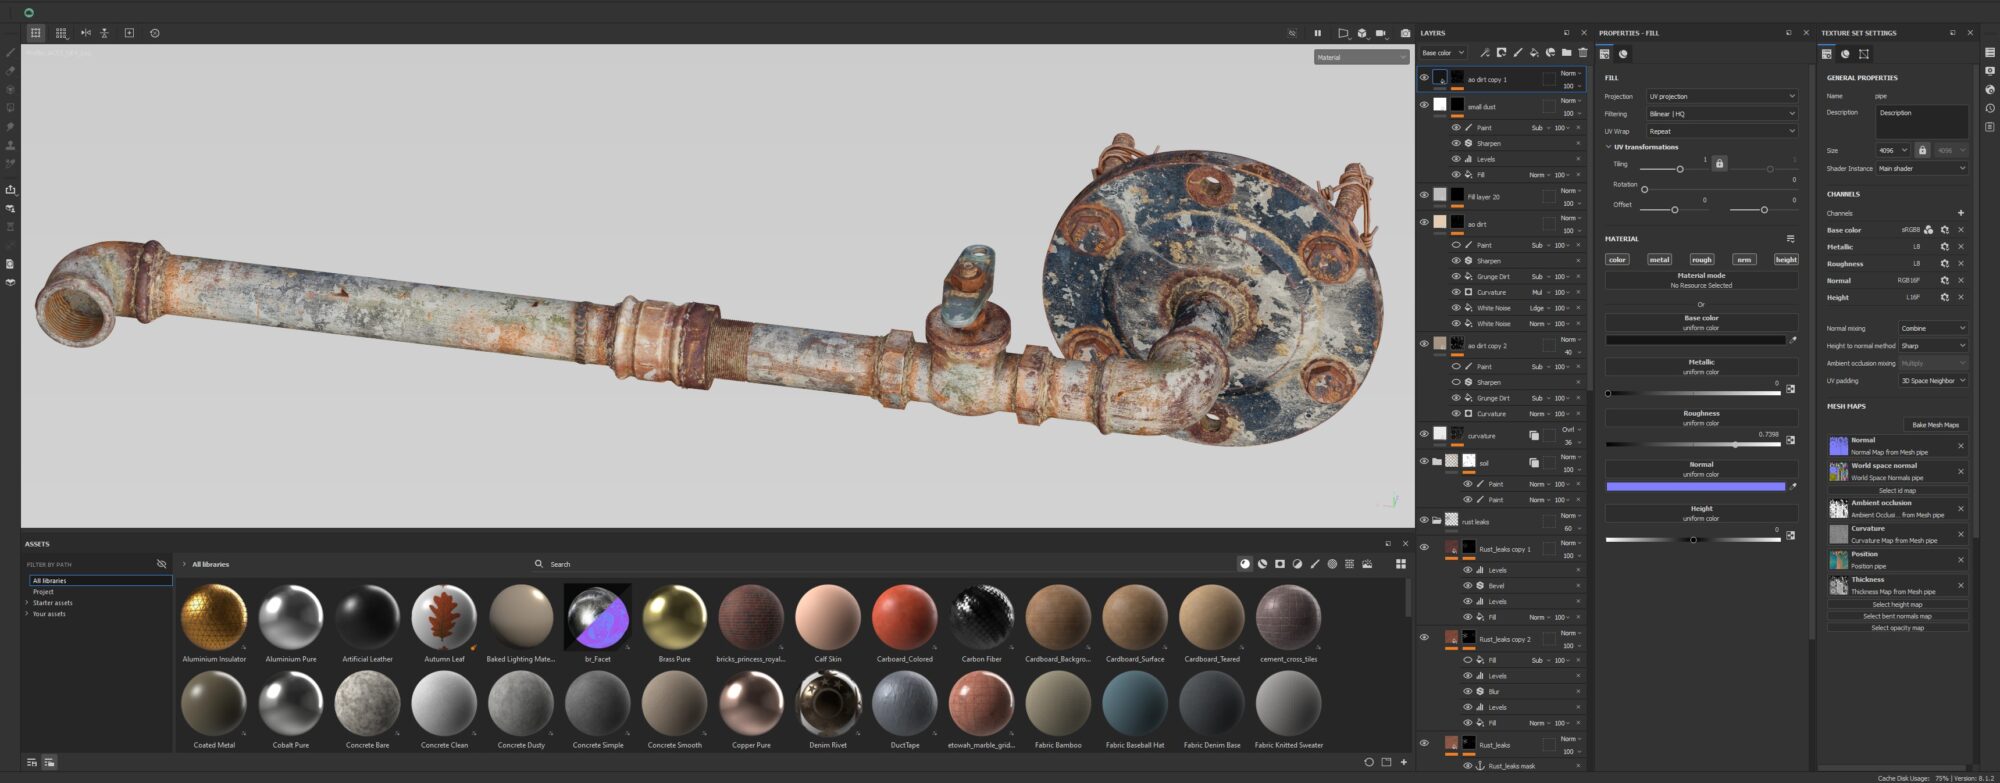
Task: Hide the 'curvature' layer
Action: click(1424, 434)
